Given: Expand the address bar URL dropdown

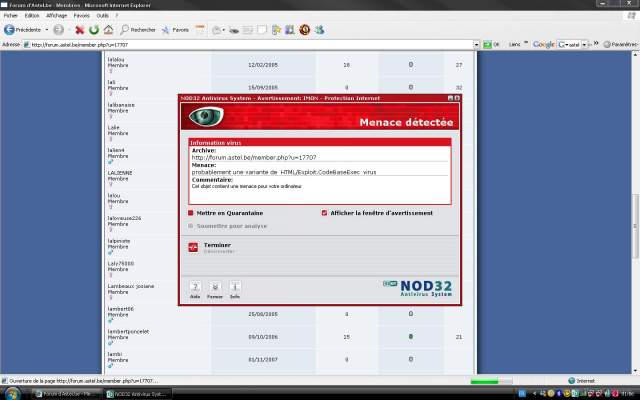Looking at the screenshot, I should tap(476, 44).
